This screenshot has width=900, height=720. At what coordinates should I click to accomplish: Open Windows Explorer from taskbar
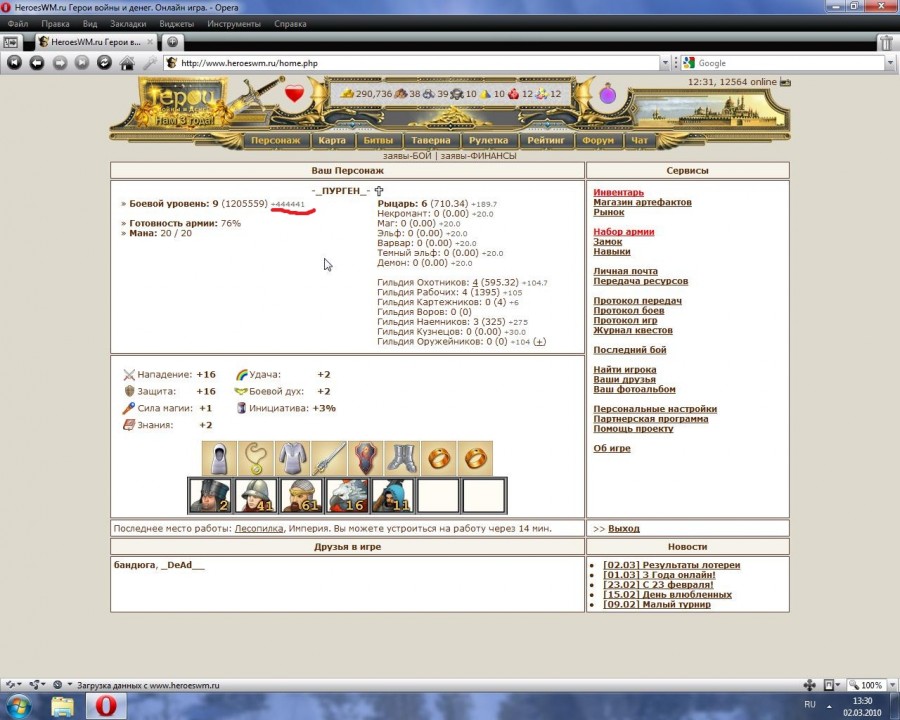point(63,706)
